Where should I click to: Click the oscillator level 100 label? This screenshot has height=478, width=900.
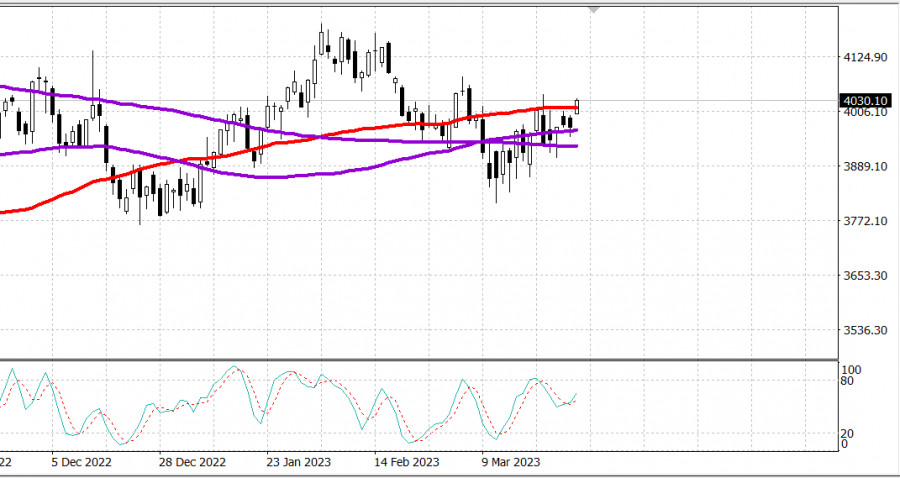tap(851, 370)
